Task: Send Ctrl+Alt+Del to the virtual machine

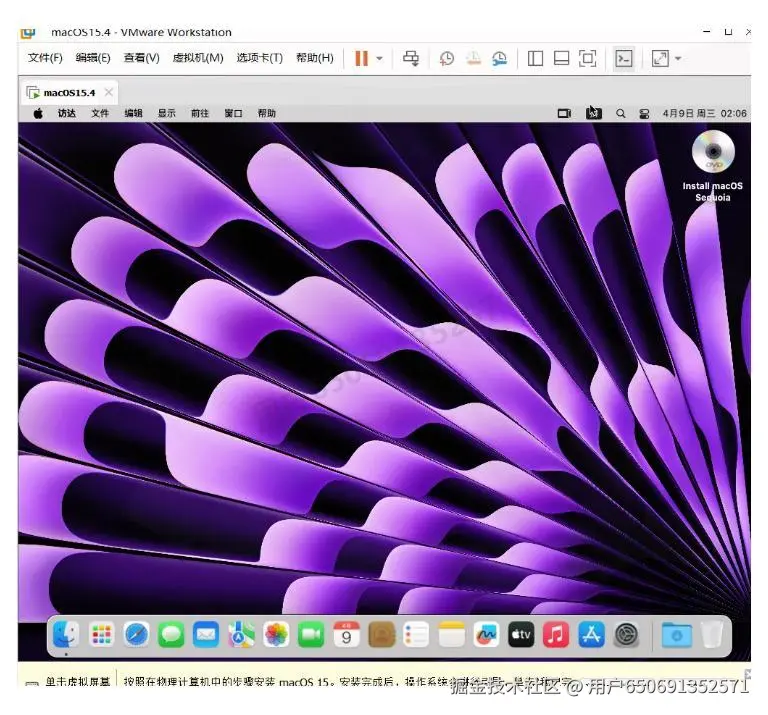Action: coord(410,58)
